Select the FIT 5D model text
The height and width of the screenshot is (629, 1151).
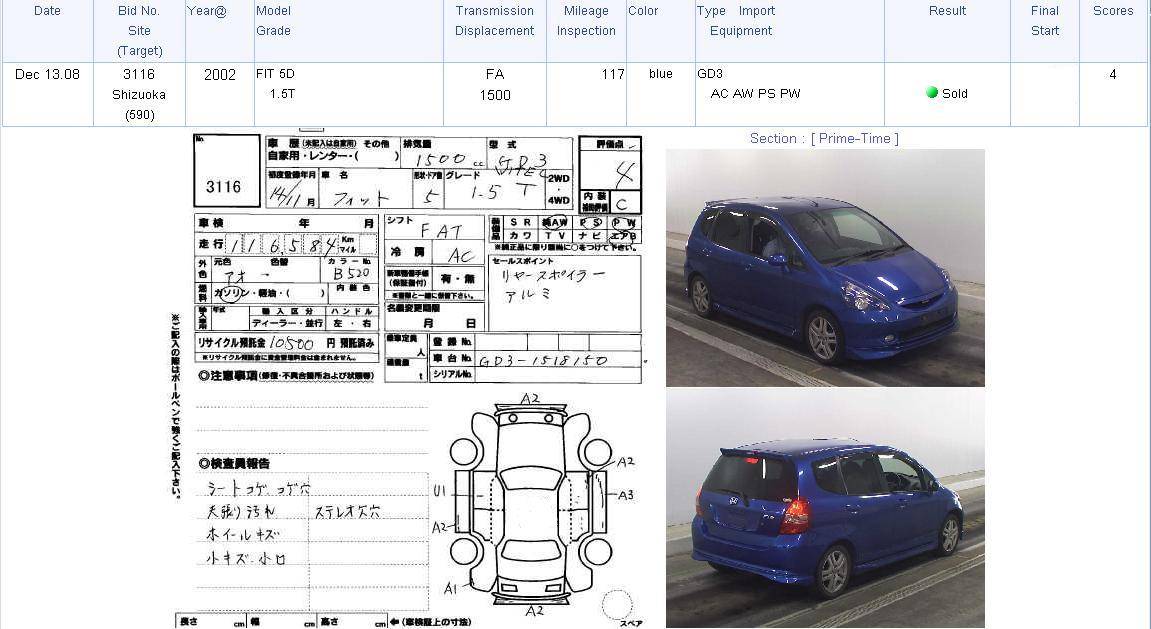coord(275,74)
